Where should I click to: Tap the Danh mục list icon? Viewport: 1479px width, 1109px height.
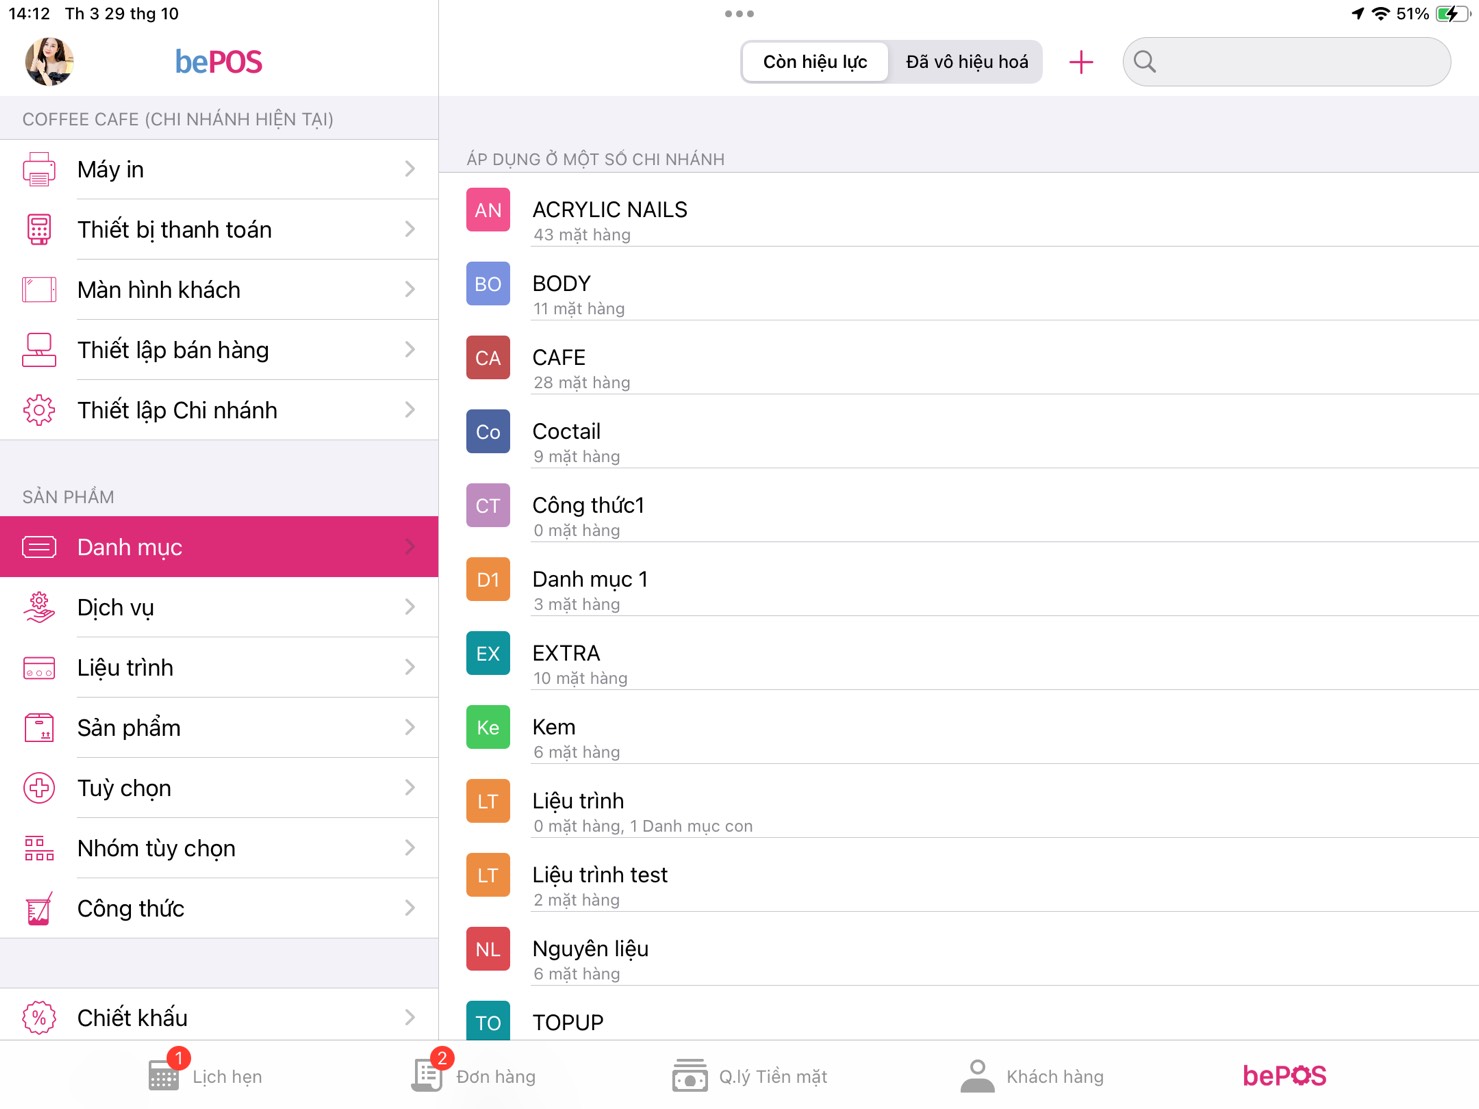39,547
